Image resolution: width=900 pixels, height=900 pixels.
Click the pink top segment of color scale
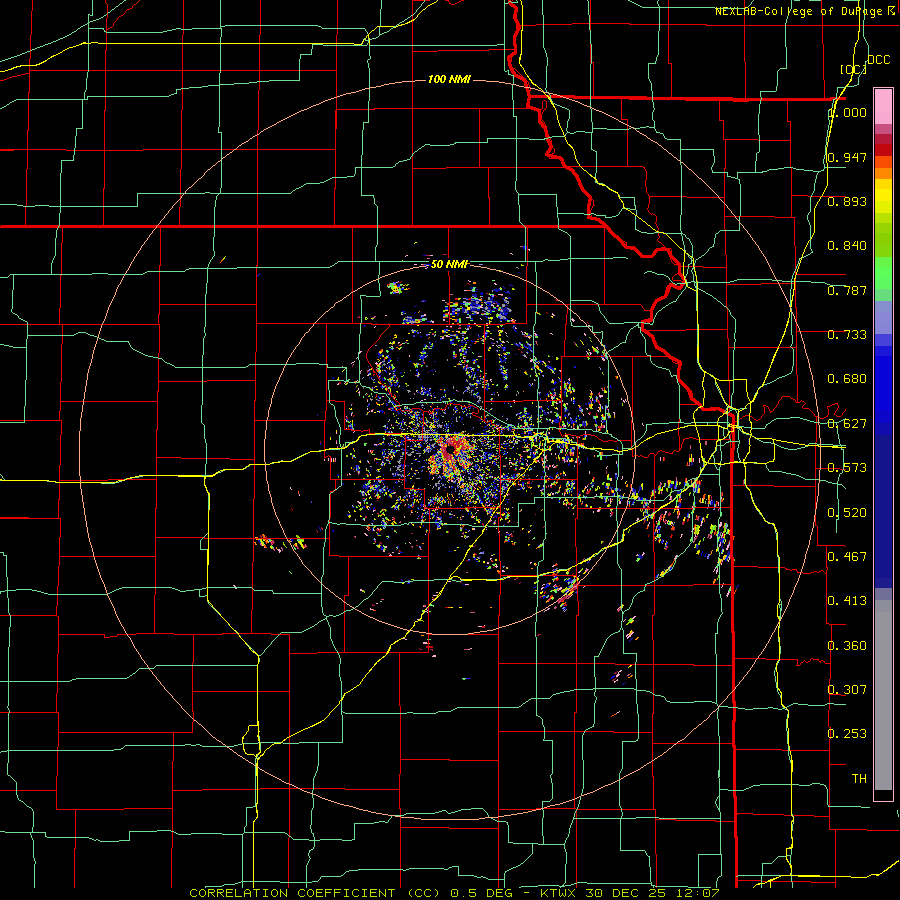click(x=883, y=106)
